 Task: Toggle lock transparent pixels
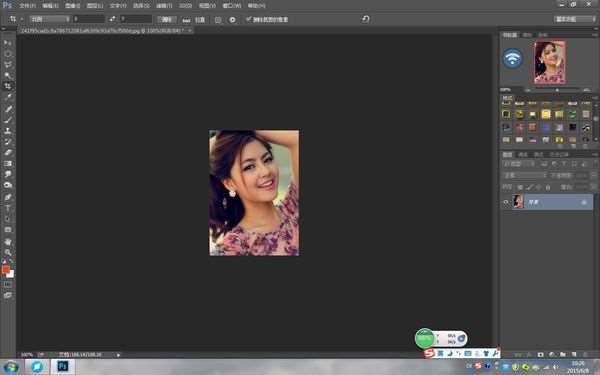click(x=520, y=187)
